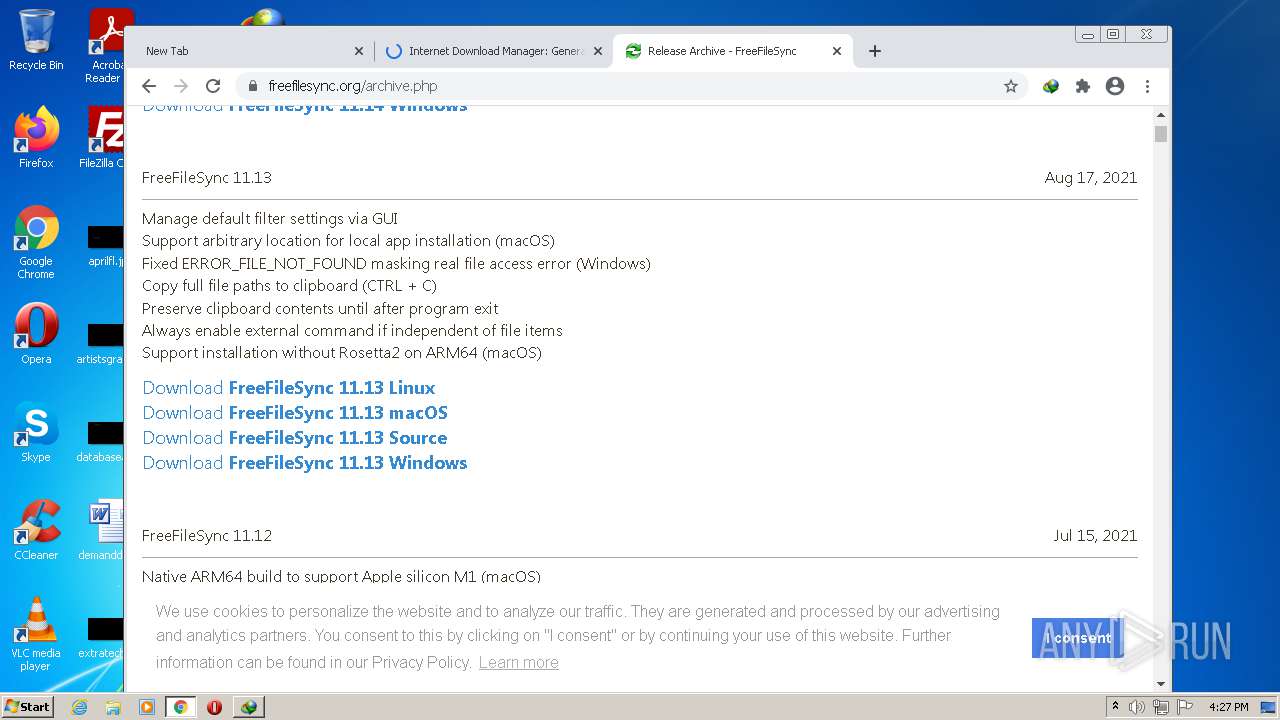This screenshot has height=720, width=1280.
Task: Open the Extensions puzzle icon
Action: click(x=1083, y=86)
